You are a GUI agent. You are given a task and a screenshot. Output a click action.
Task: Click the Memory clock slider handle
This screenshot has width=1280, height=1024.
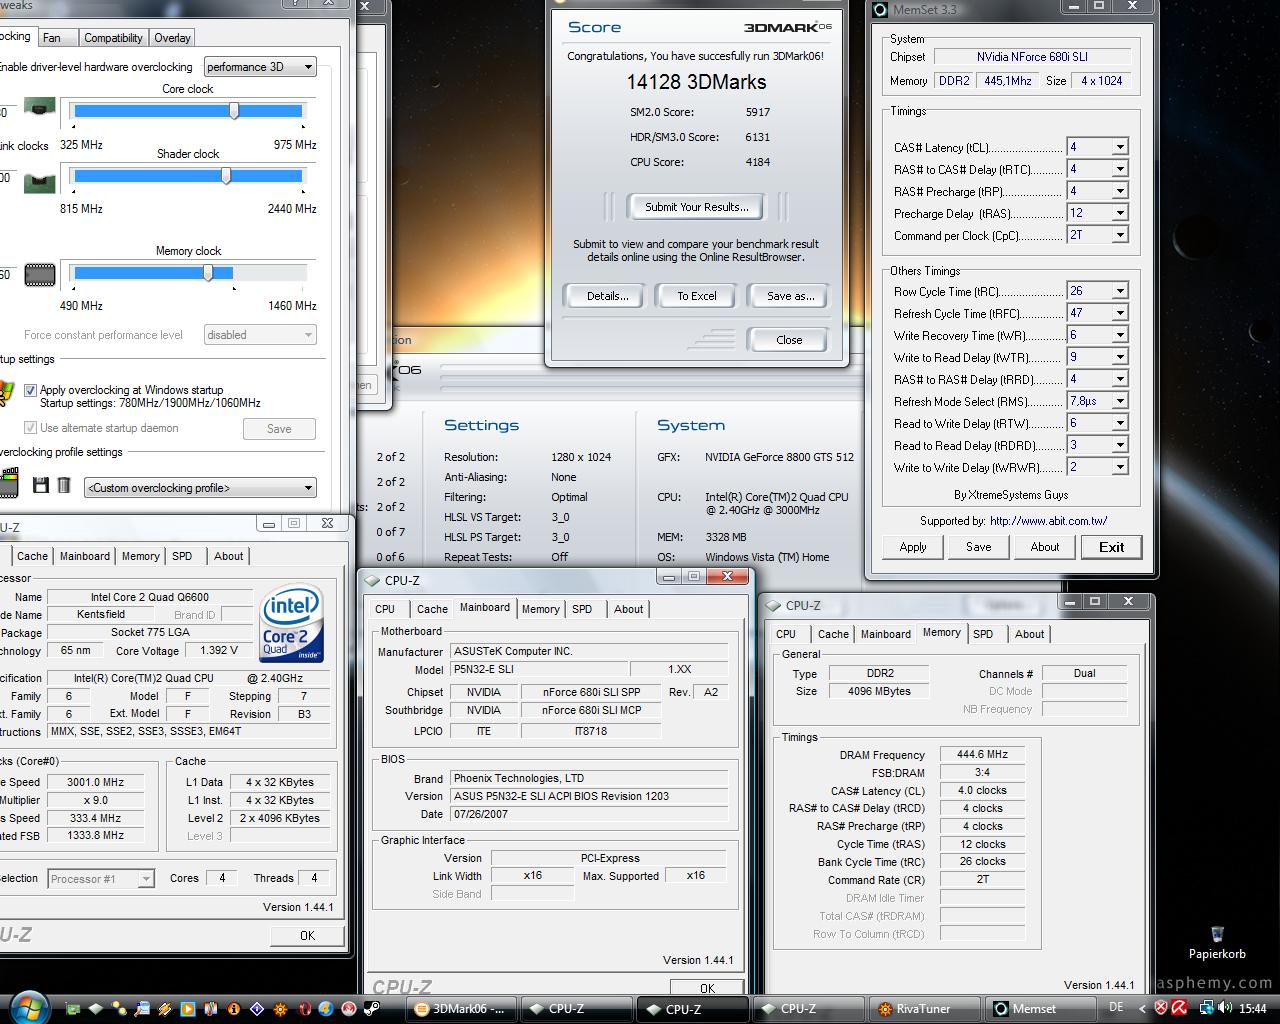(x=208, y=272)
